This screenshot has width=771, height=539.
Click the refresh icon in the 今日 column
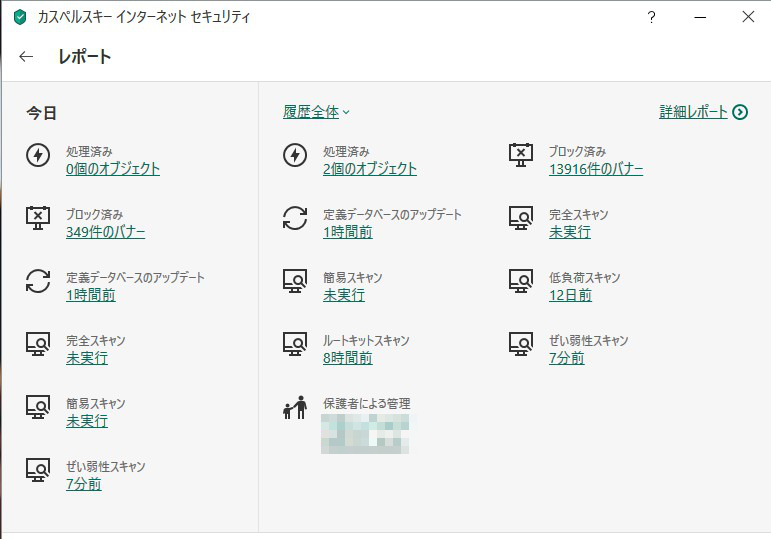click(38, 281)
